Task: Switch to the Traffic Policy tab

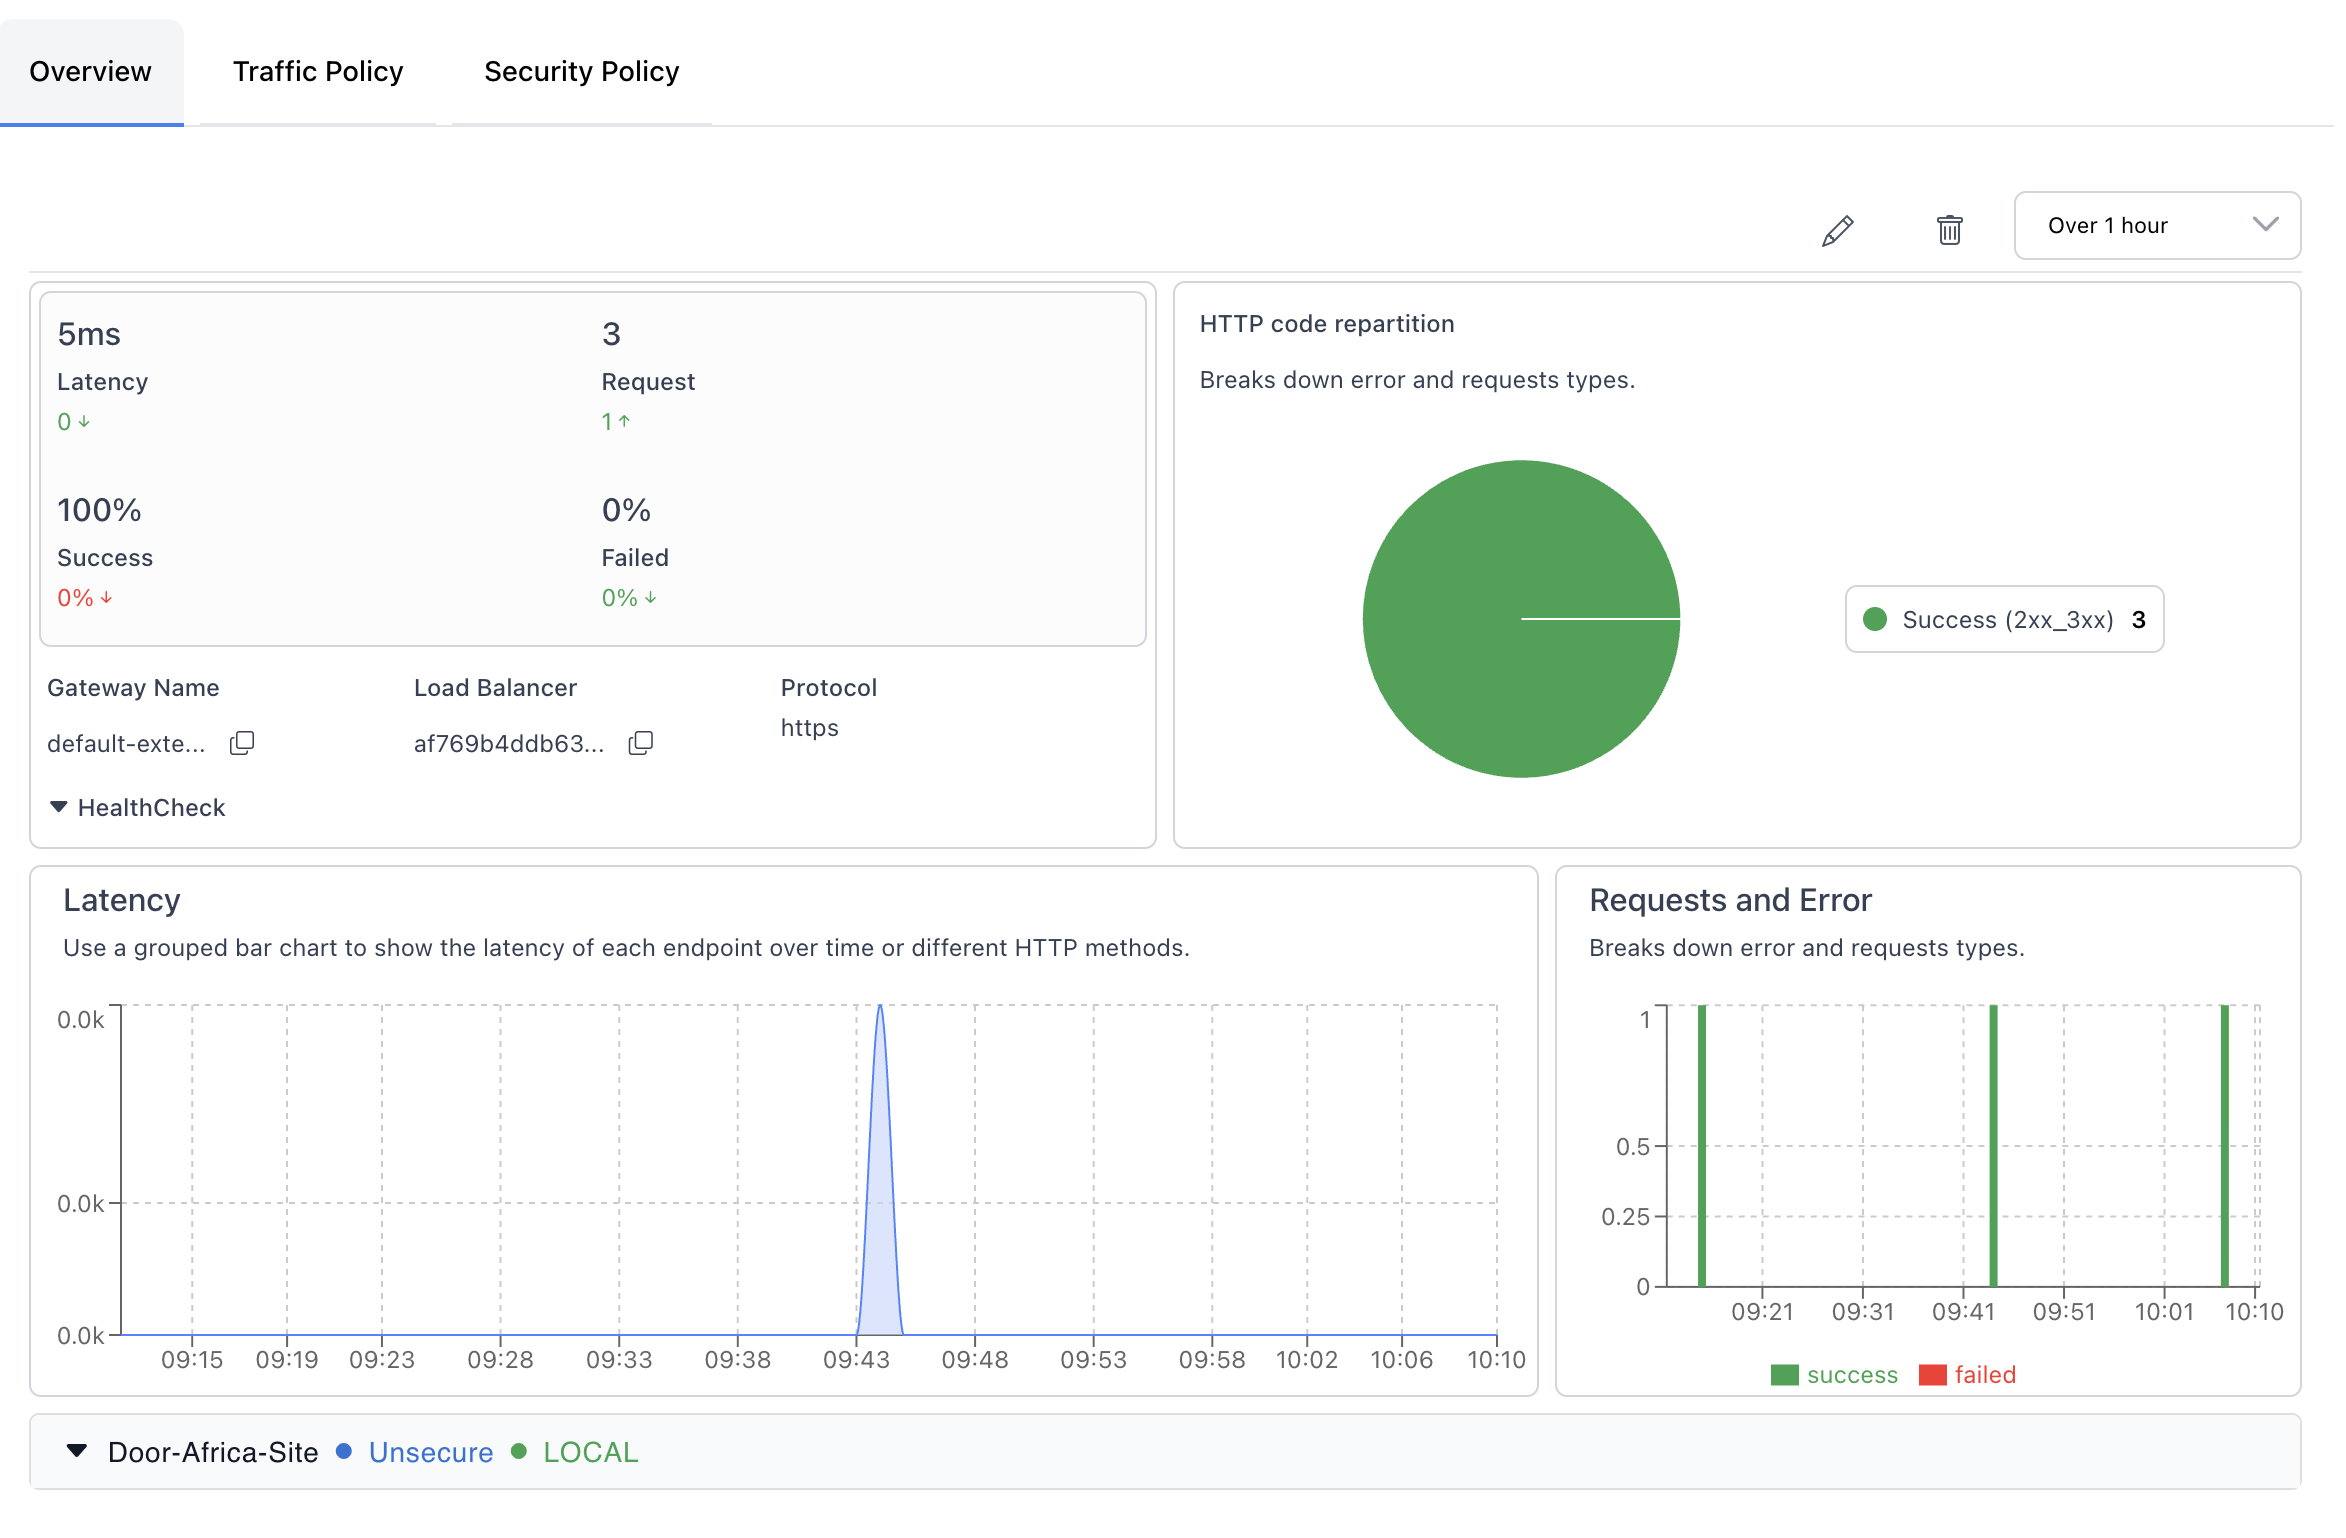Action: pos(317,72)
